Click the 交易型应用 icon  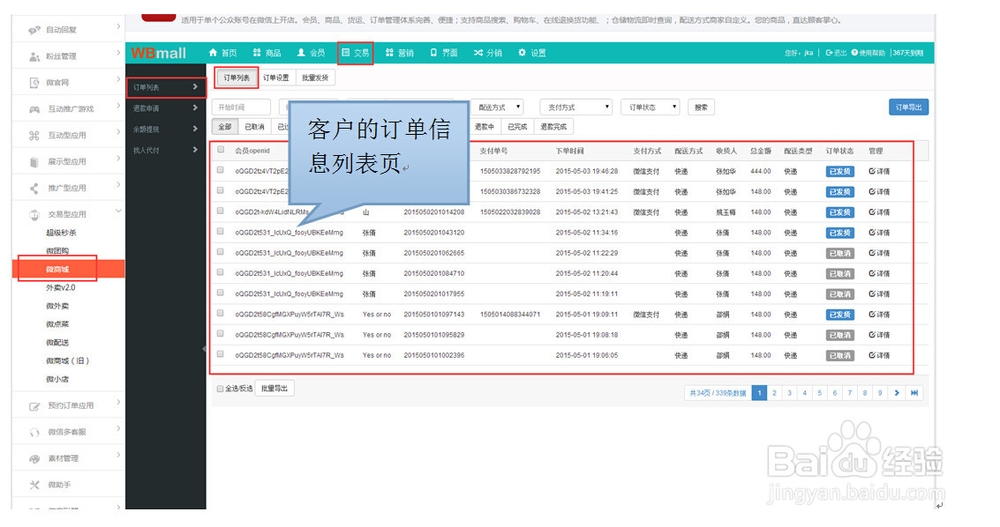click(x=34, y=215)
